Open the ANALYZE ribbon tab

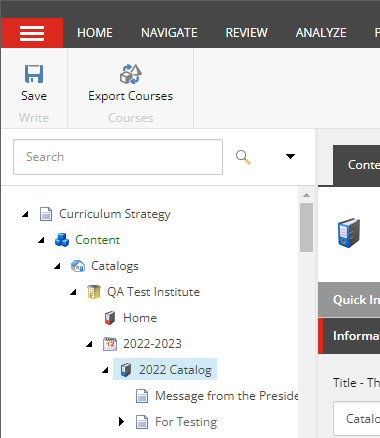321,33
